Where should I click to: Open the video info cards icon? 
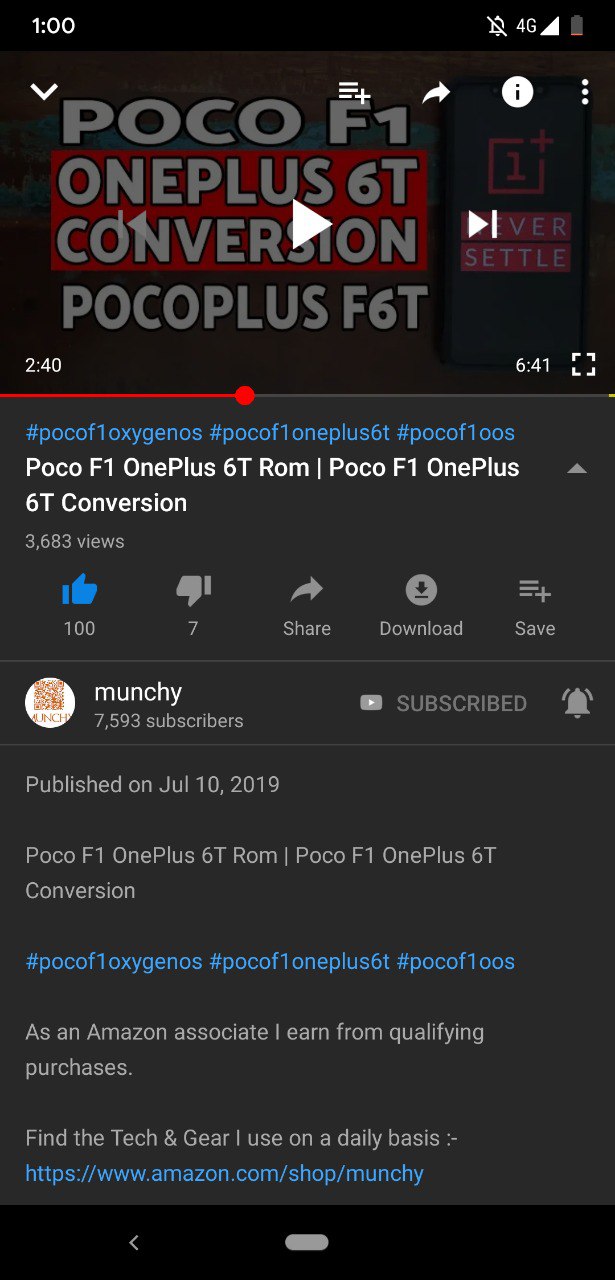(517, 92)
